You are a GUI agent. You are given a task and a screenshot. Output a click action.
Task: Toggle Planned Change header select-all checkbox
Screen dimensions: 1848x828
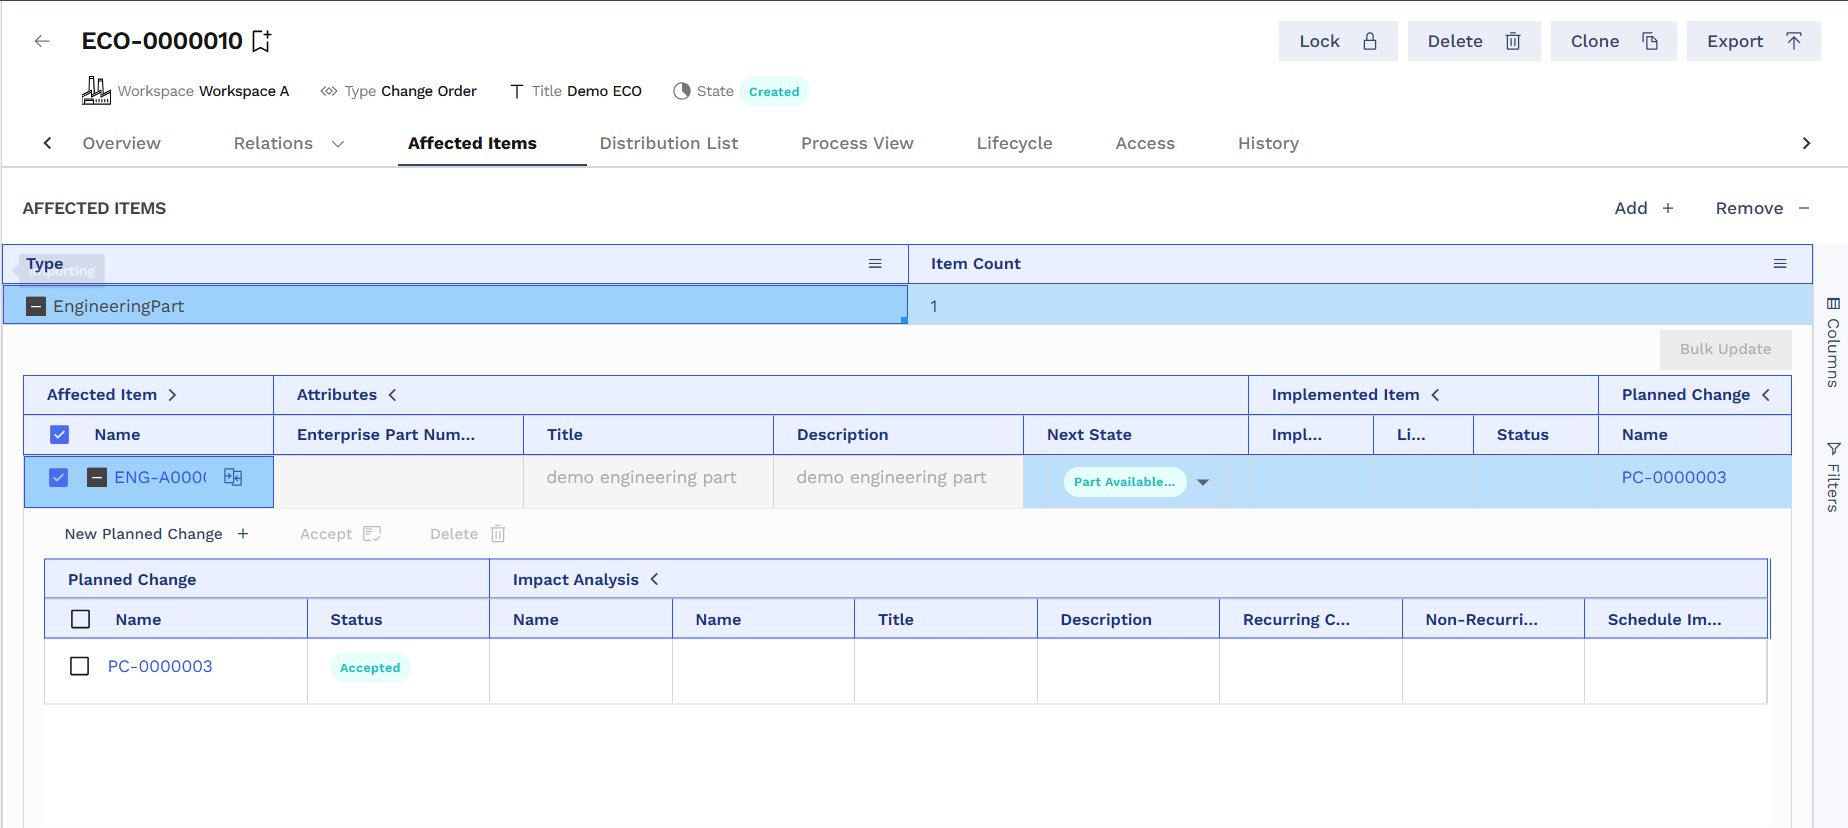(81, 620)
